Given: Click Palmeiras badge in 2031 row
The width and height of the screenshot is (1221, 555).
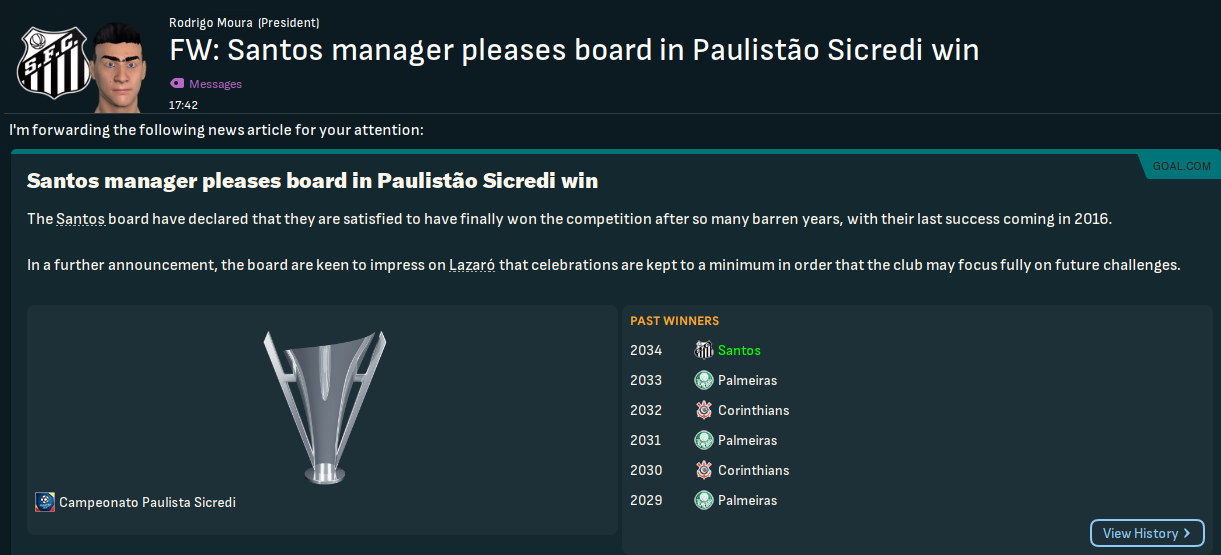Looking at the screenshot, I should (704, 440).
